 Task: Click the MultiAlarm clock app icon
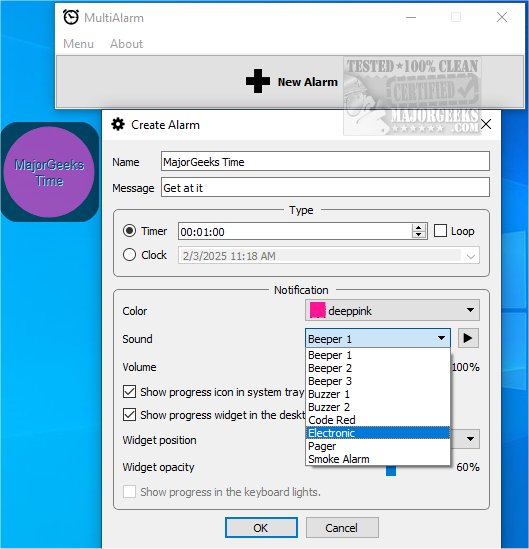click(x=71, y=17)
